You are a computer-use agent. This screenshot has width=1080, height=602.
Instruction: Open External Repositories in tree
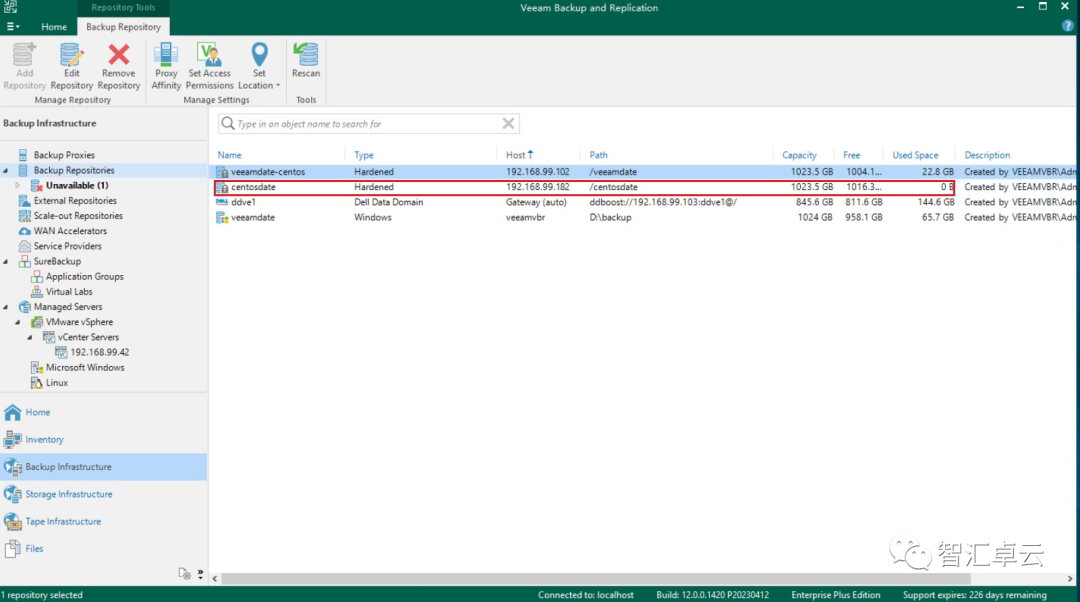click(x=75, y=200)
